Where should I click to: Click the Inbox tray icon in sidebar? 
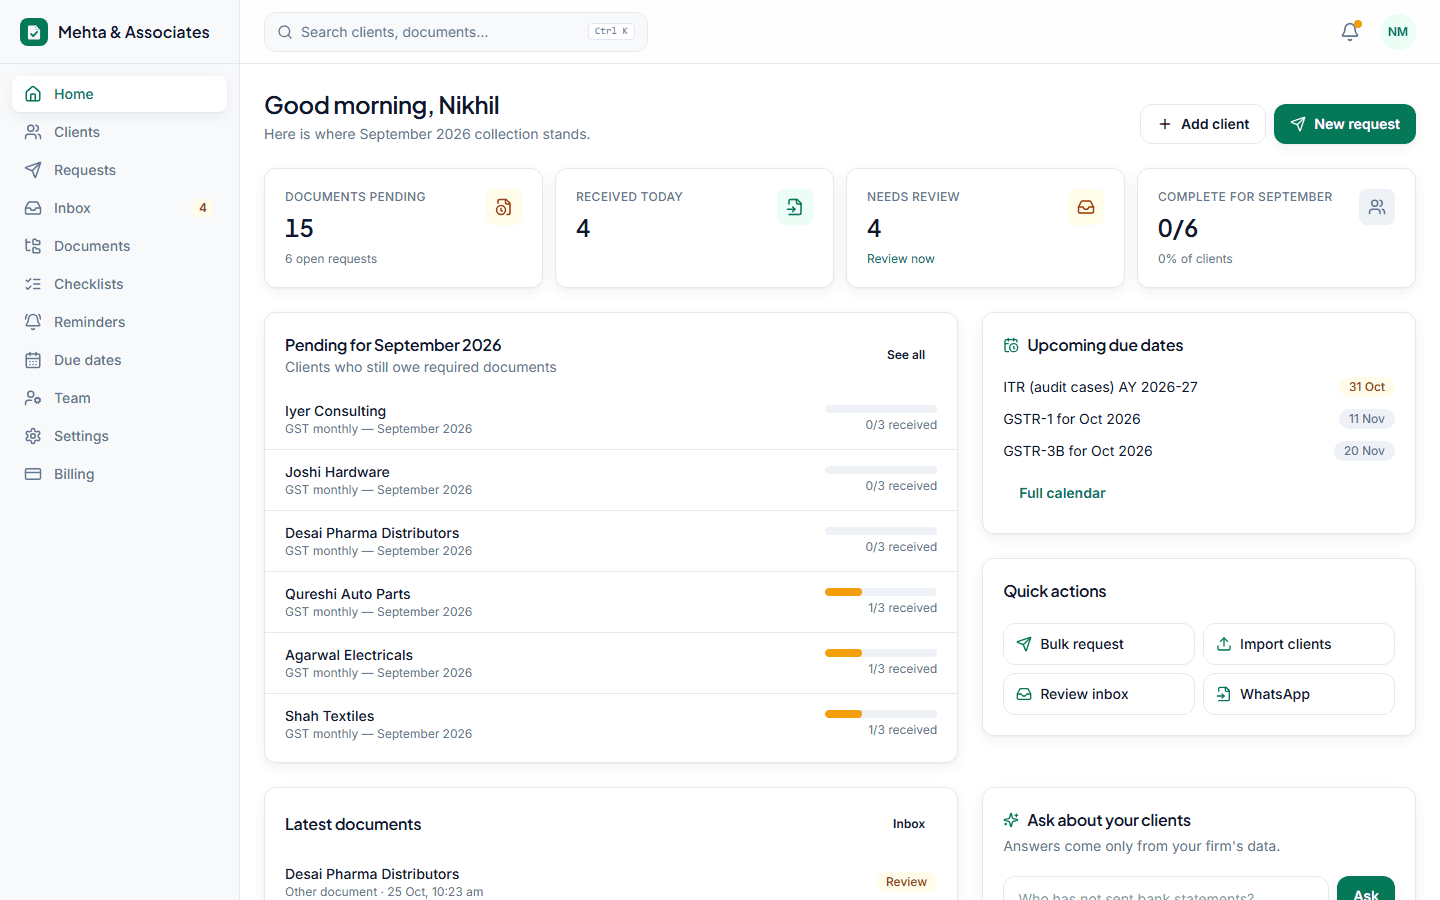33,208
